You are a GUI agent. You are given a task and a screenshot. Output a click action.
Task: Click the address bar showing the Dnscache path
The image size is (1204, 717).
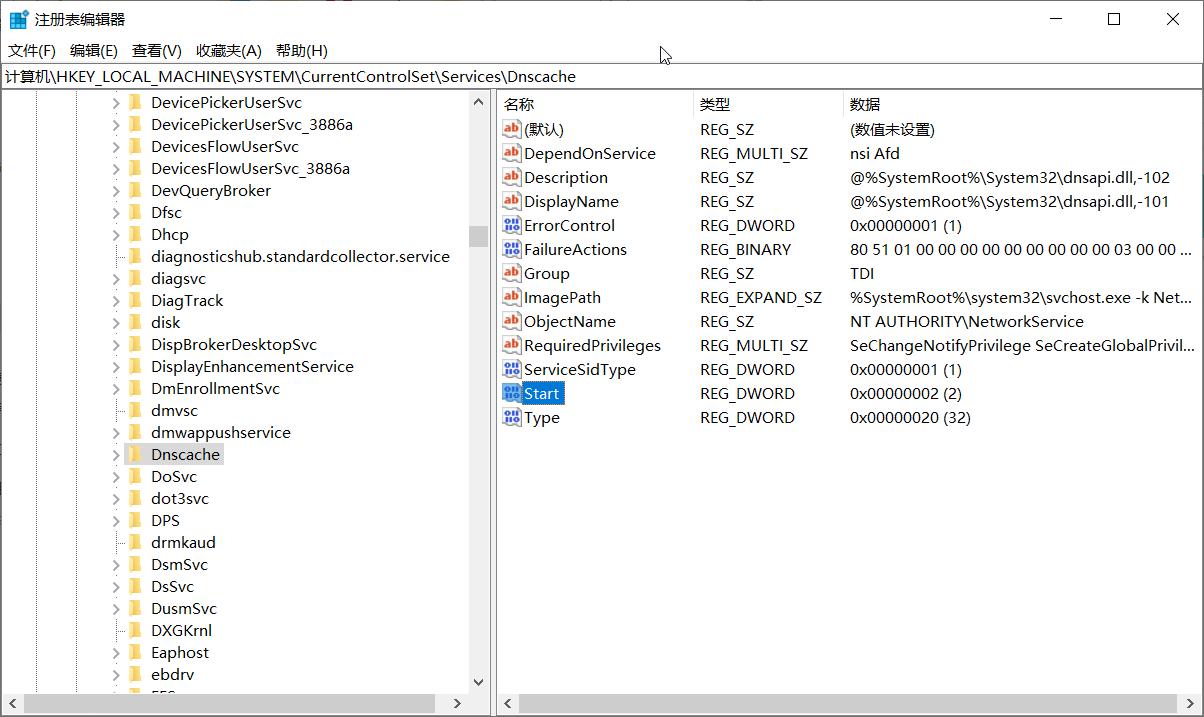tap(400, 76)
